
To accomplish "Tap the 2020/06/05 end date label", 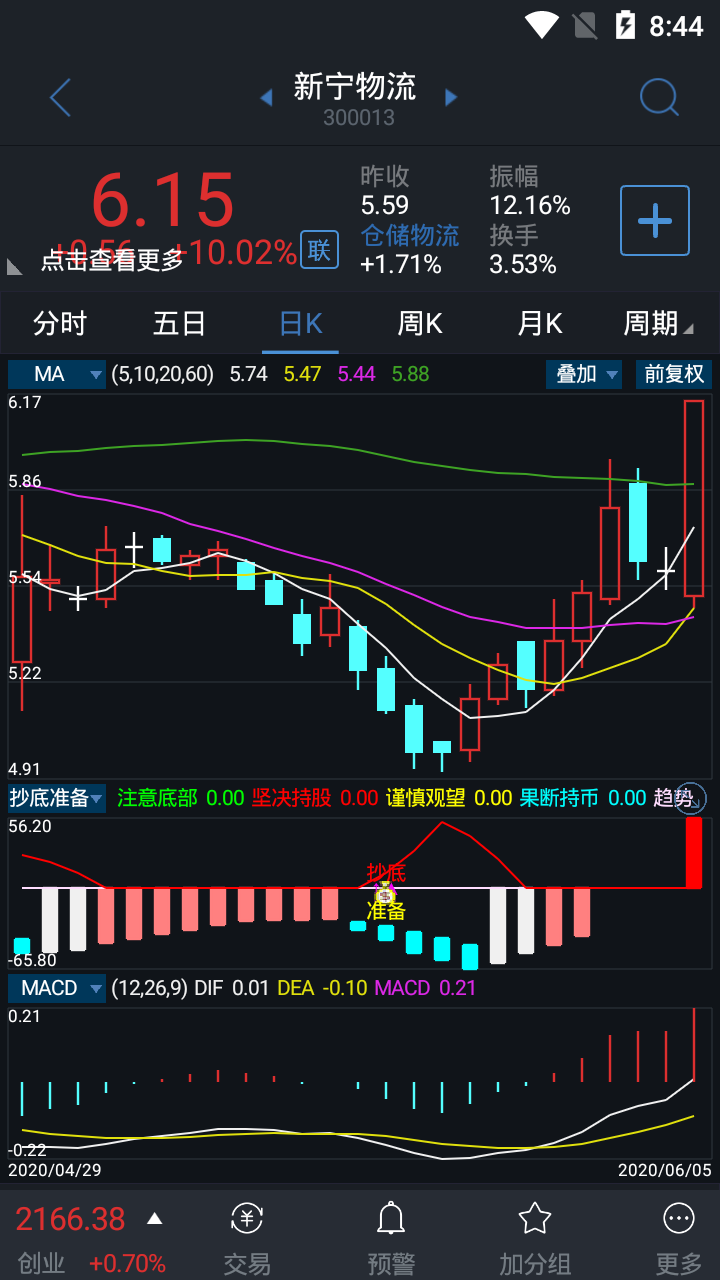I will 665,1169.
